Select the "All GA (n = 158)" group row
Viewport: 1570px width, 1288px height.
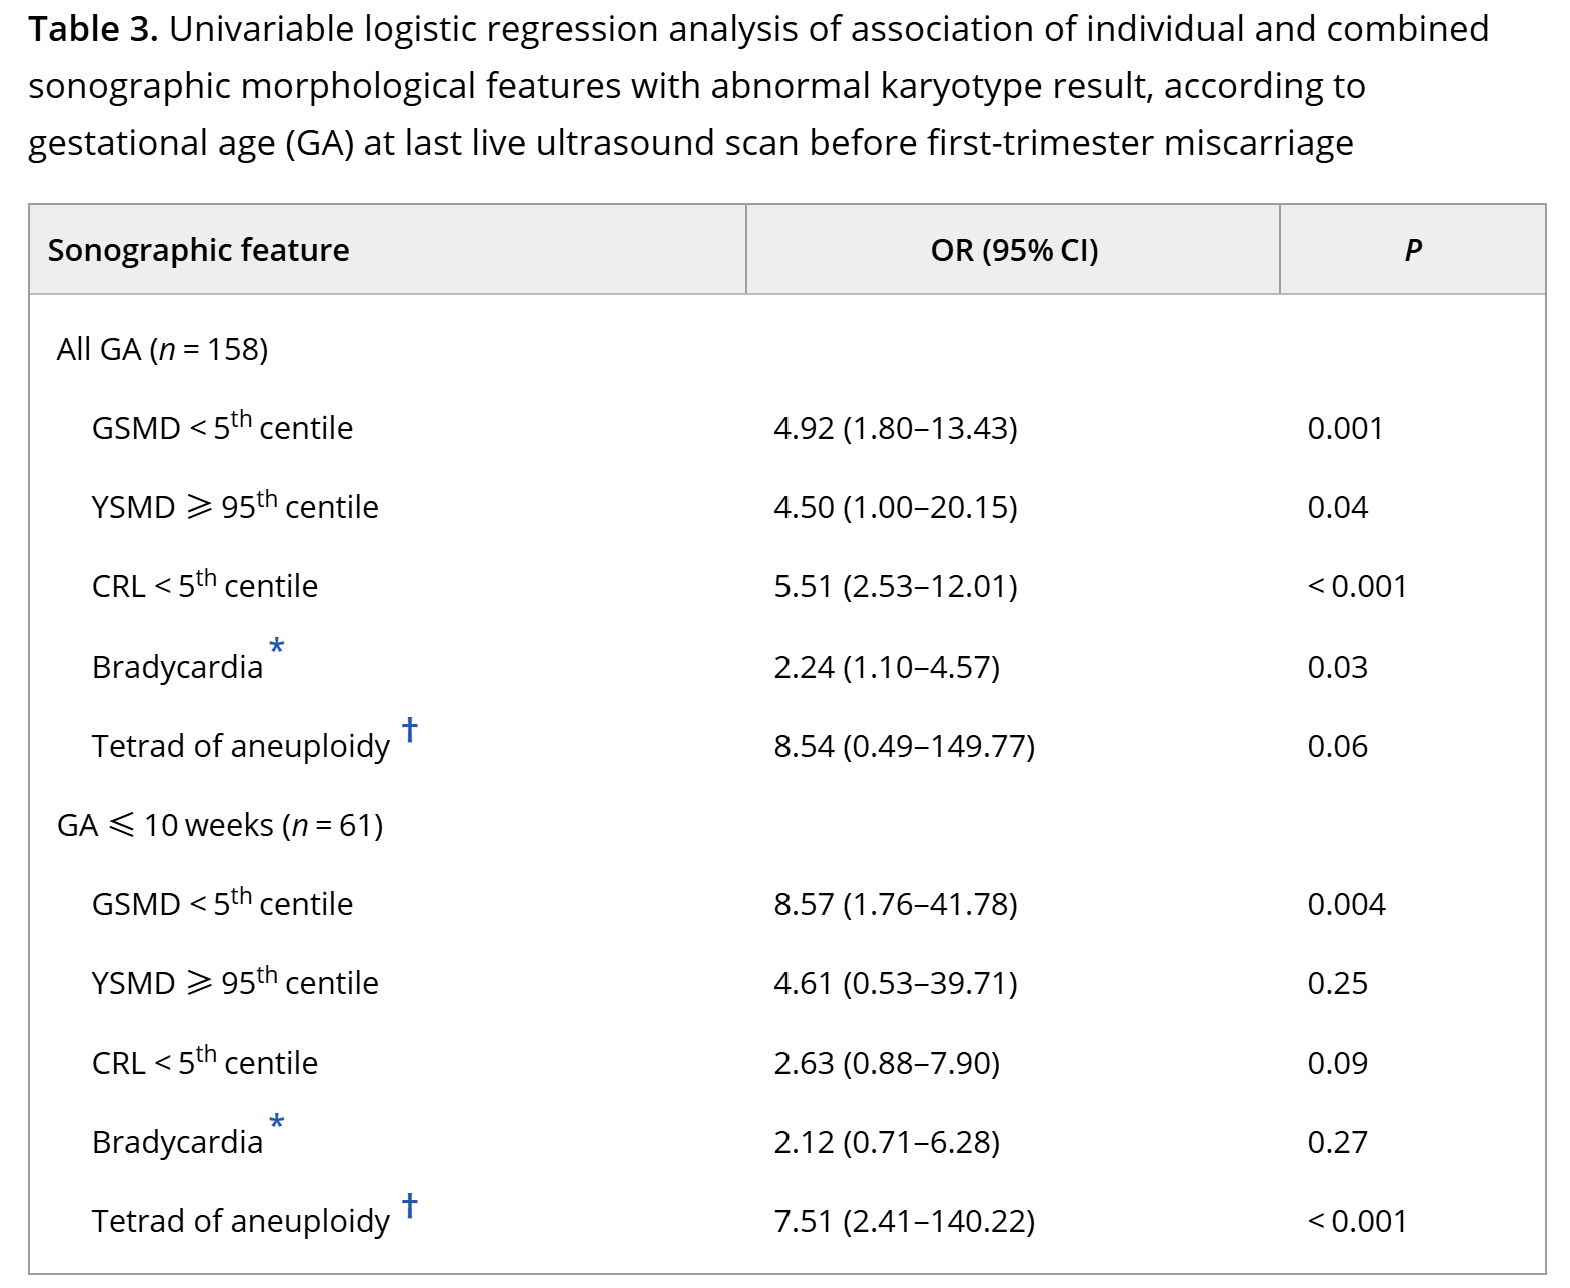click(x=162, y=349)
